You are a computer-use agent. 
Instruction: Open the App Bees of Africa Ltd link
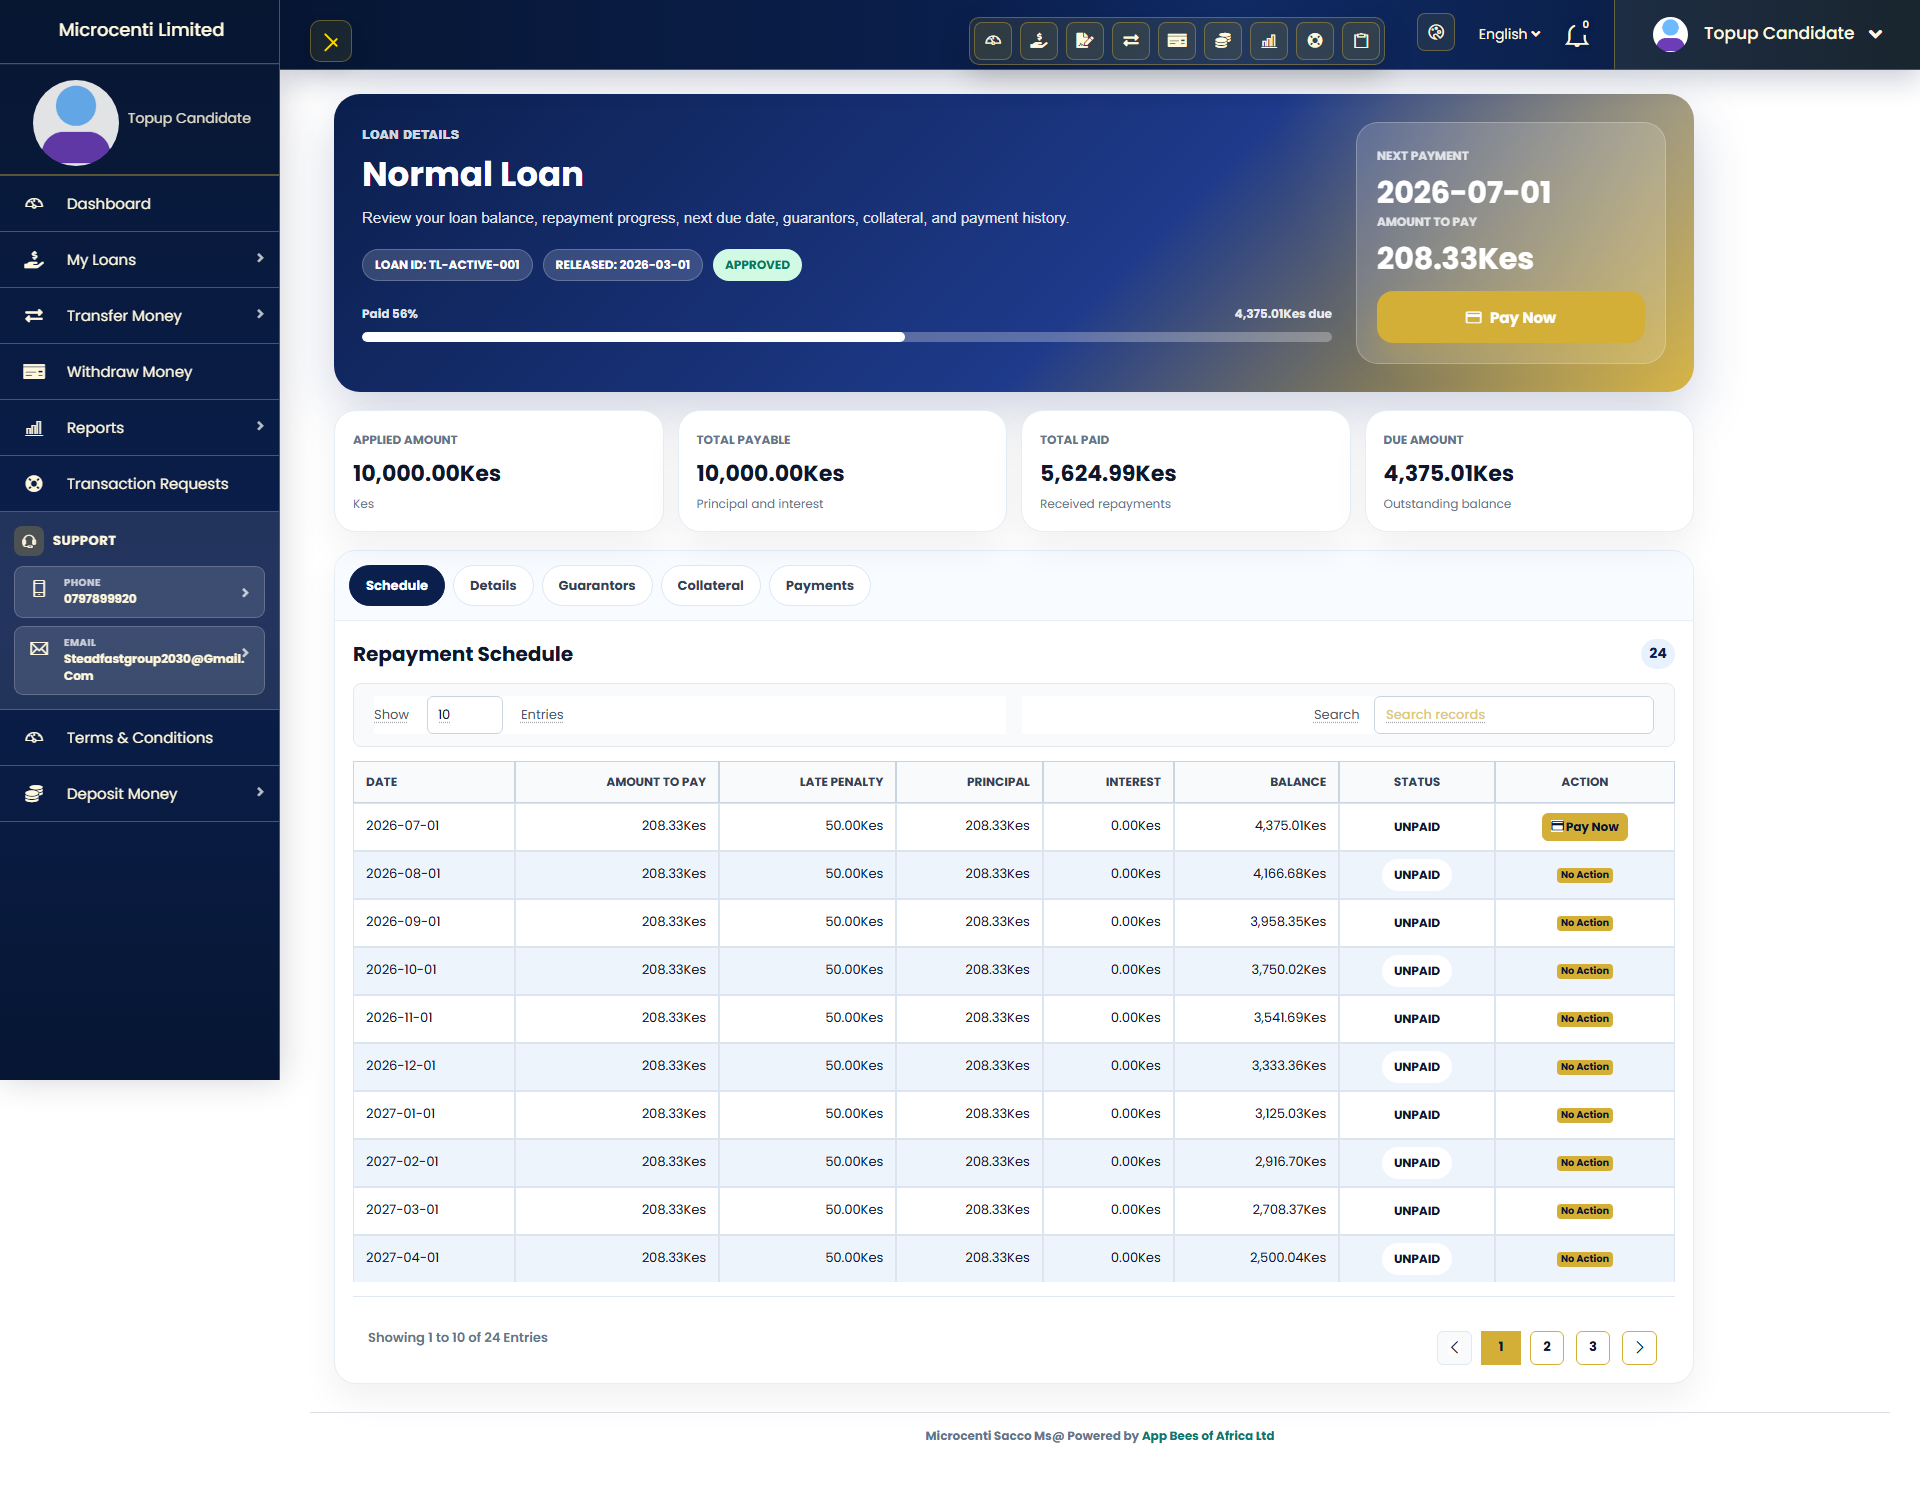click(x=1208, y=1436)
